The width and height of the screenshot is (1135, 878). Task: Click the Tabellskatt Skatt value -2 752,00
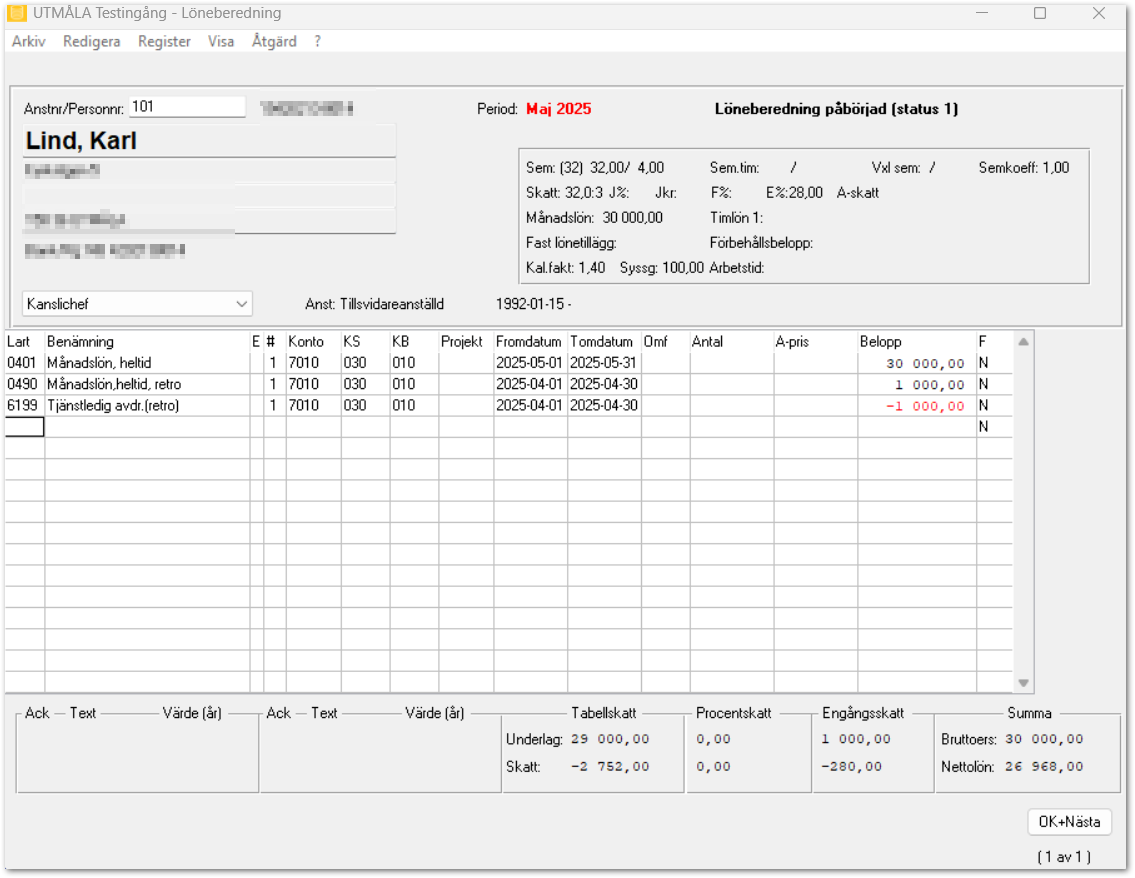coord(610,767)
